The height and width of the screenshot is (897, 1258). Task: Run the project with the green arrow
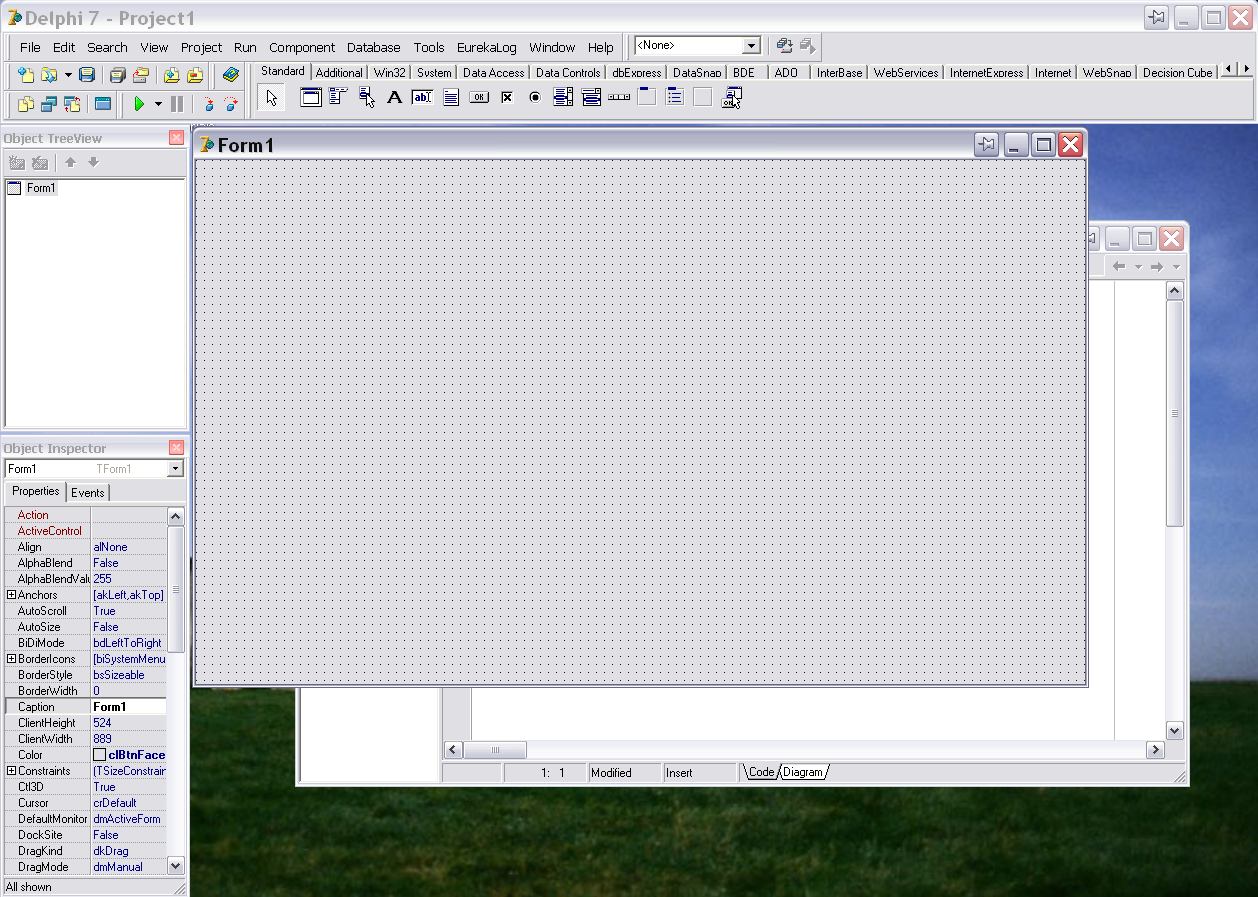click(139, 104)
